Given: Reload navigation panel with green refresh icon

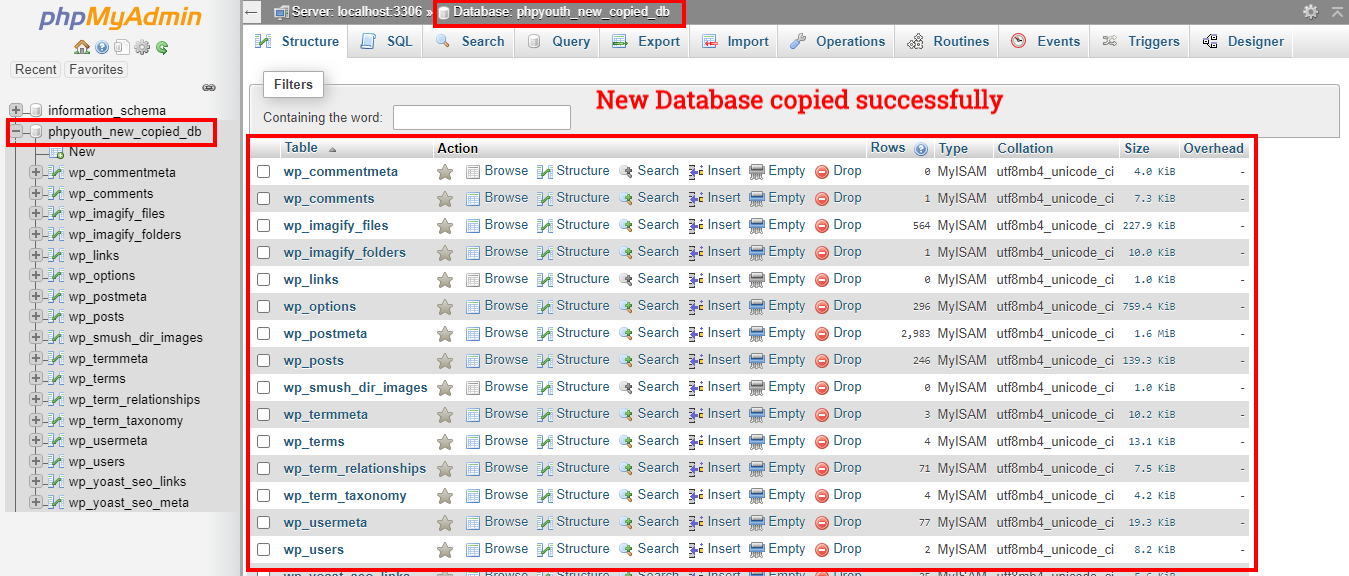Looking at the screenshot, I should pyautogui.click(x=161, y=47).
